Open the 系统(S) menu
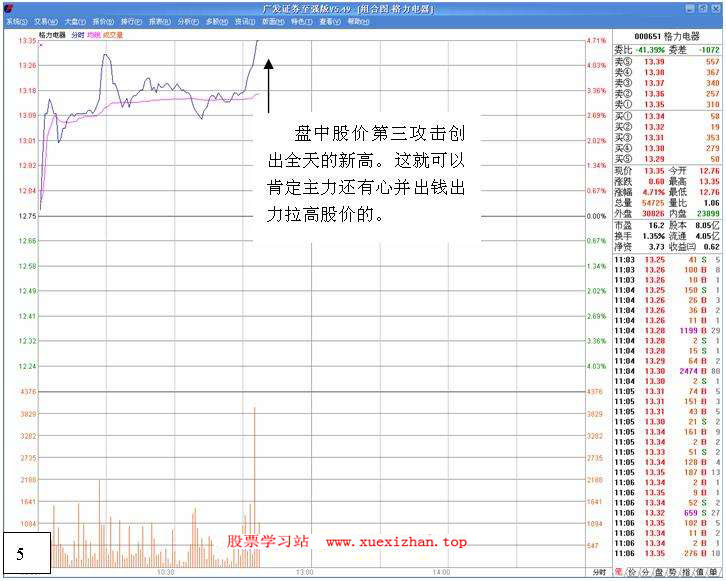 (x=17, y=22)
